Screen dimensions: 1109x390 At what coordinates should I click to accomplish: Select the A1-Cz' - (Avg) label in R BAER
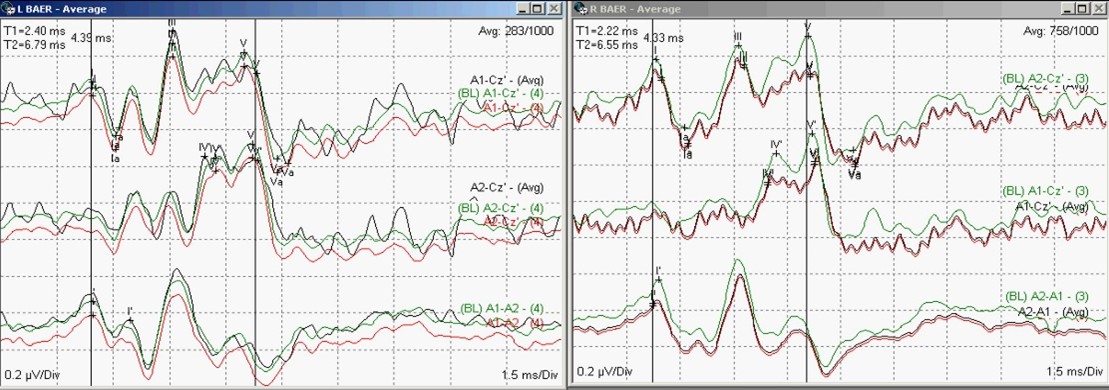1052,206
